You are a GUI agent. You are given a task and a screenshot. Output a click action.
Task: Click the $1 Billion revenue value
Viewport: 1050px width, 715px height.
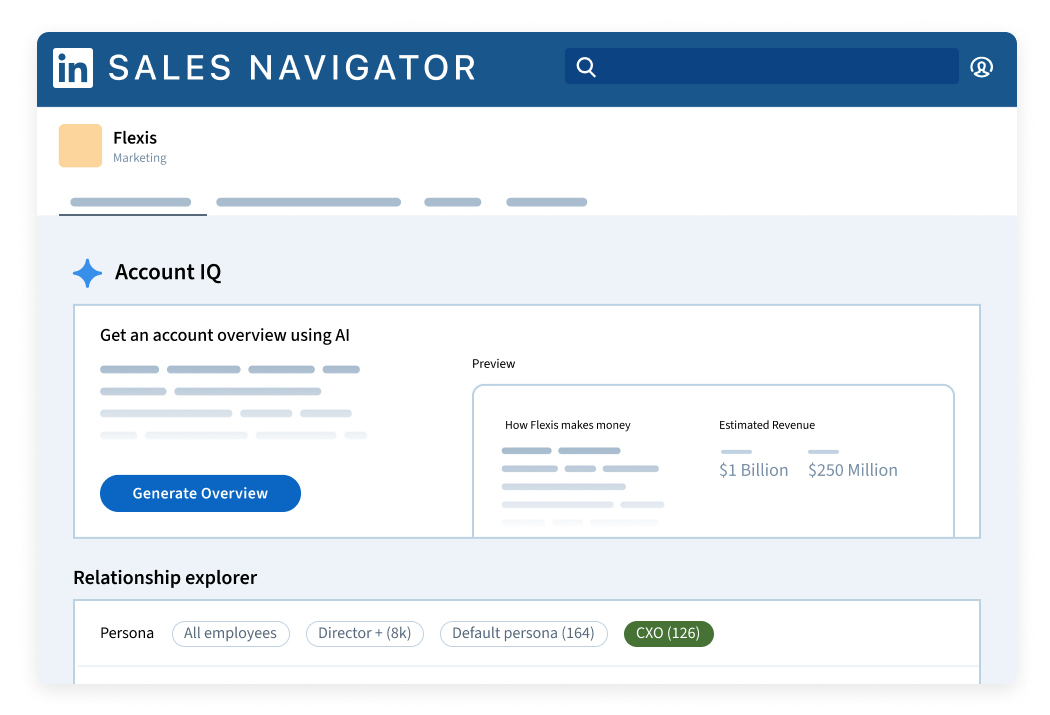tap(753, 471)
